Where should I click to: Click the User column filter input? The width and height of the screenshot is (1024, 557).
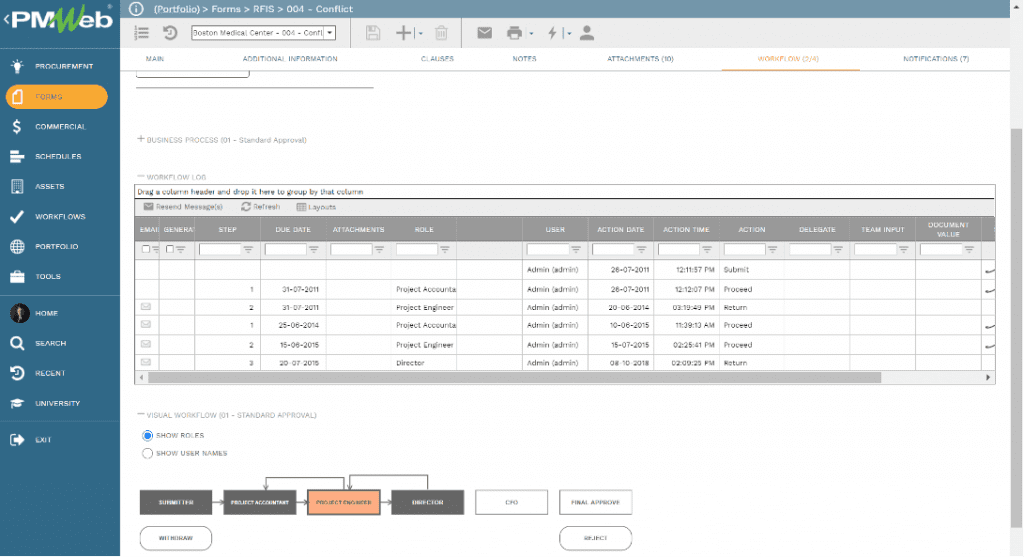pos(547,249)
